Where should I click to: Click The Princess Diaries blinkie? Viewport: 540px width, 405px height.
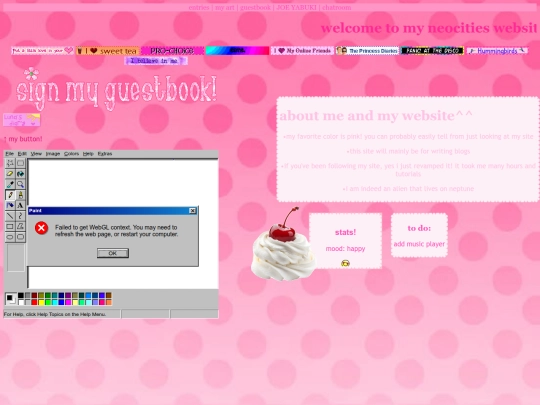point(367,51)
